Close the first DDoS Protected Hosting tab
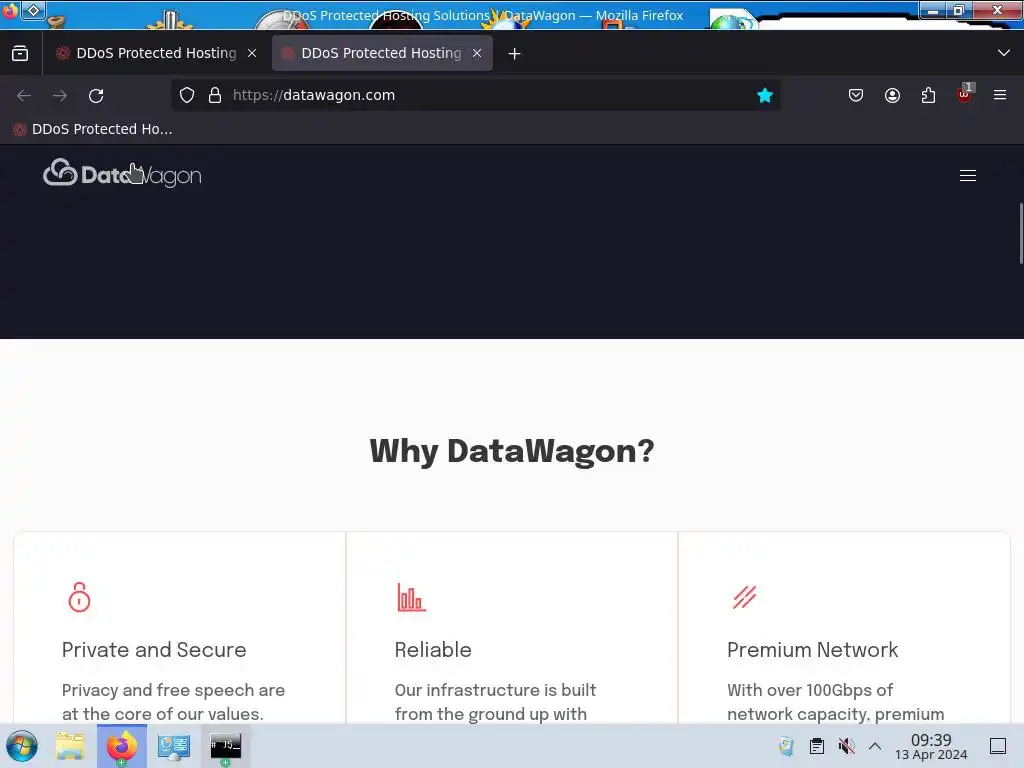The width and height of the screenshot is (1024, 768). pos(252,54)
